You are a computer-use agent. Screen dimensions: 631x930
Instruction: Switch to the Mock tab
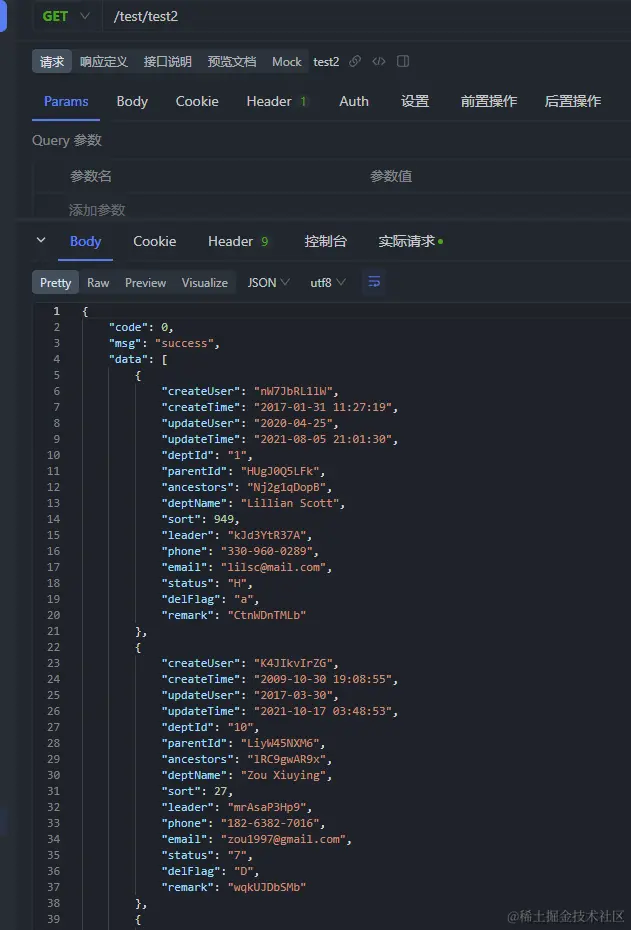pos(286,62)
